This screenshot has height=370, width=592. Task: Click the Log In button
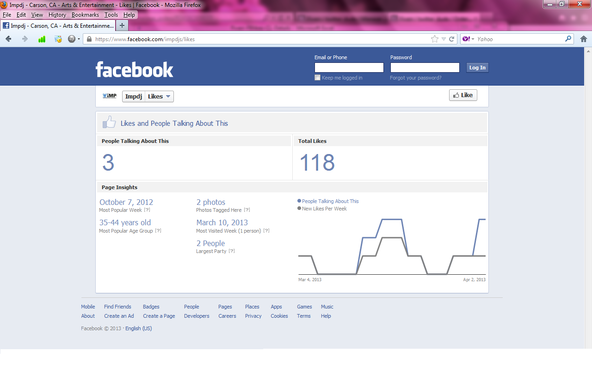477,68
